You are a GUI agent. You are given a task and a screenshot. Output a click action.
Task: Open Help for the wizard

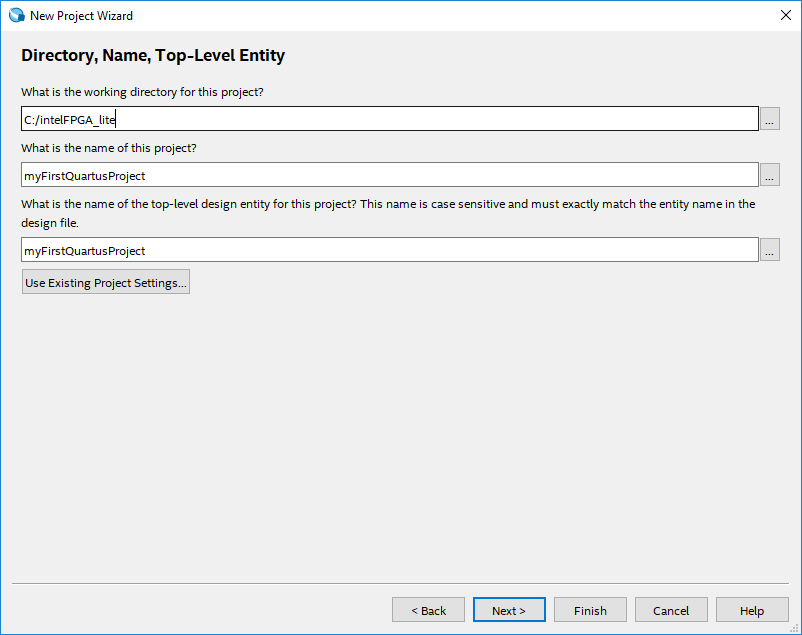752,610
